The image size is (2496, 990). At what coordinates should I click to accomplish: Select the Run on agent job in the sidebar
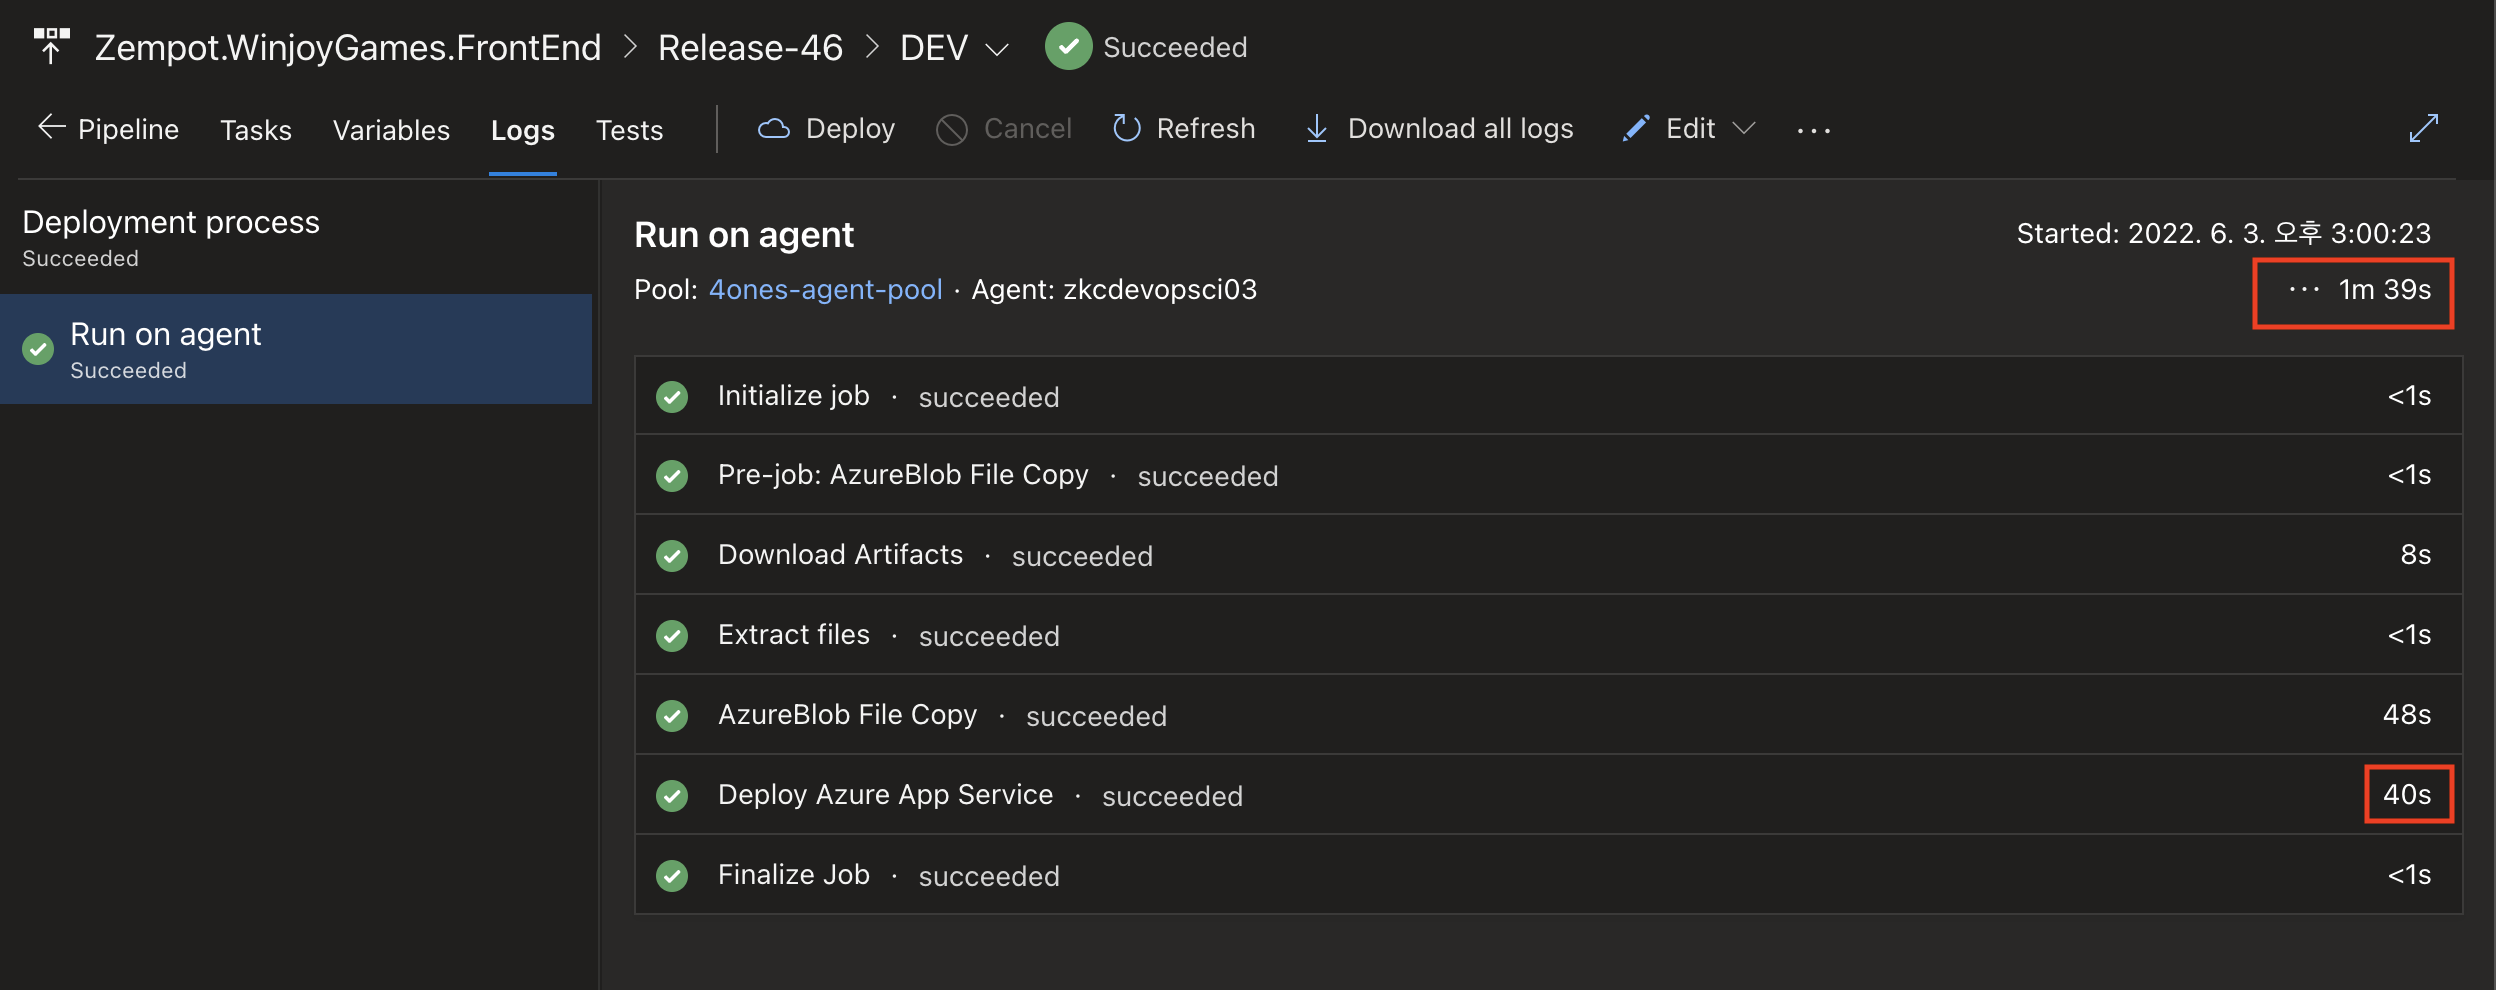coord(296,349)
